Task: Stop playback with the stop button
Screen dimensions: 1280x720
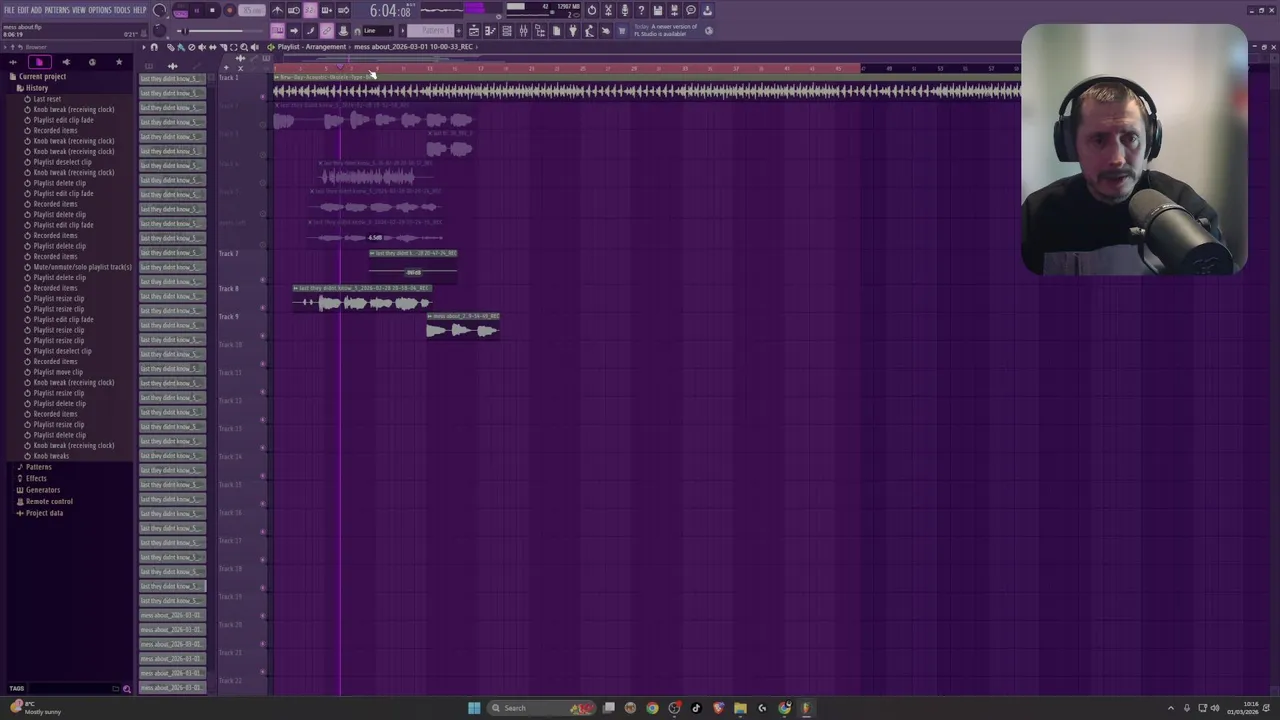Action: point(212,10)
